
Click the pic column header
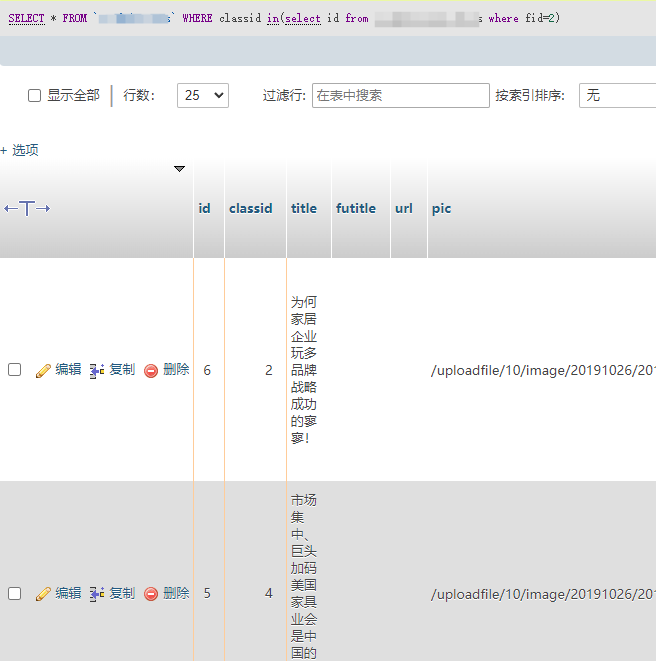441,209
